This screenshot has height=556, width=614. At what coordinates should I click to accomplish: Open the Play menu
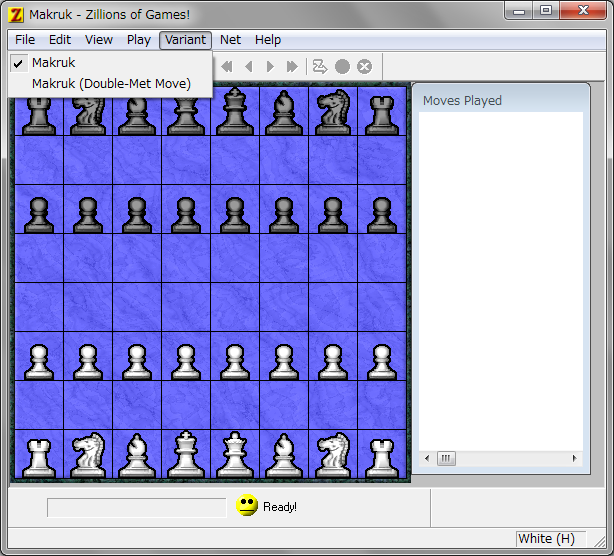tap(139, 40)
